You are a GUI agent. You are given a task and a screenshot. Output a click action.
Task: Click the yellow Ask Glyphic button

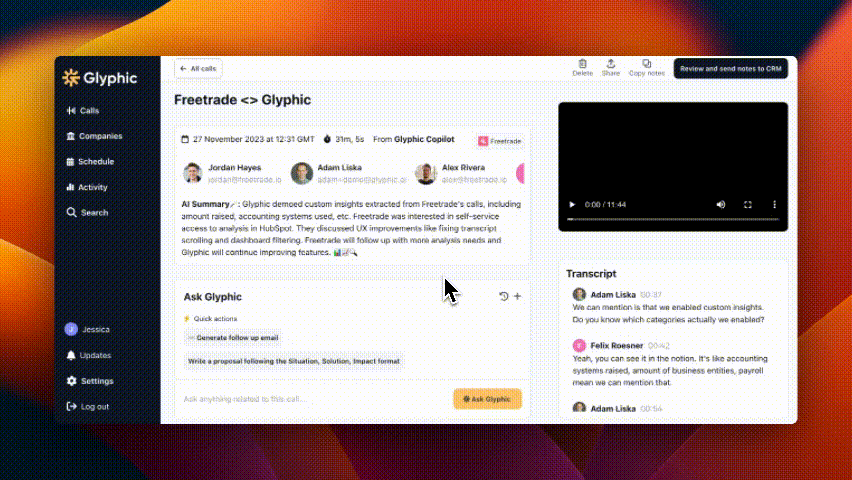[x=487, y=399]
